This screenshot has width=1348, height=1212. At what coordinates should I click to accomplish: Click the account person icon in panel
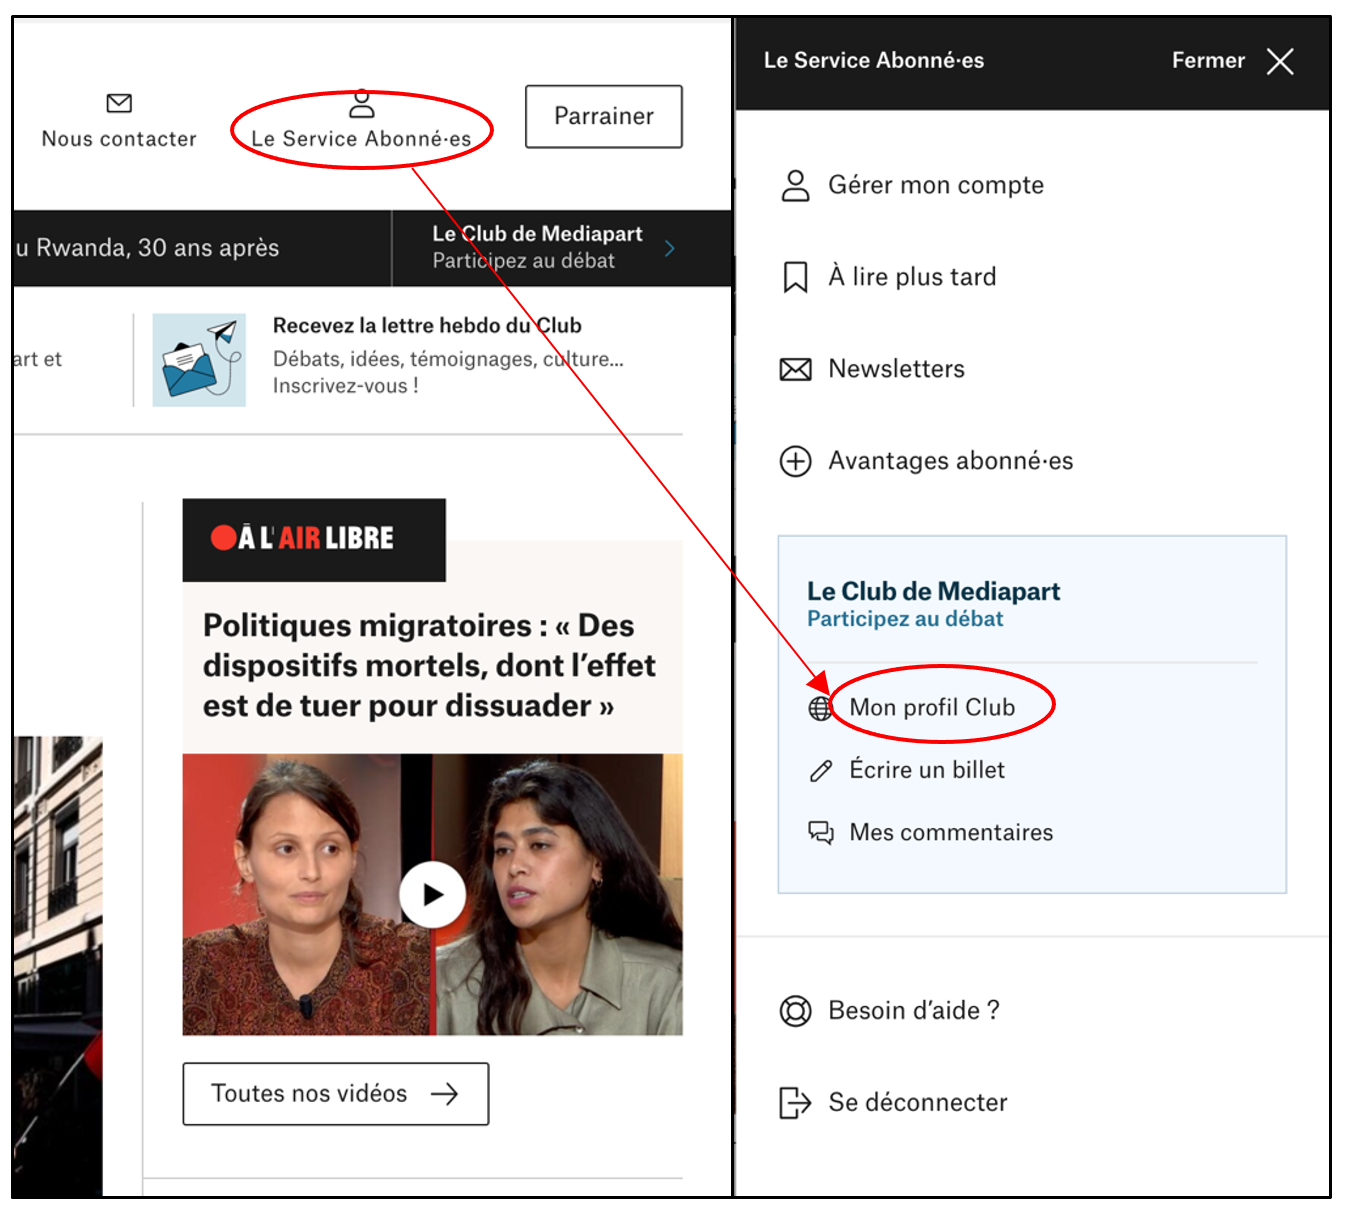796,186
